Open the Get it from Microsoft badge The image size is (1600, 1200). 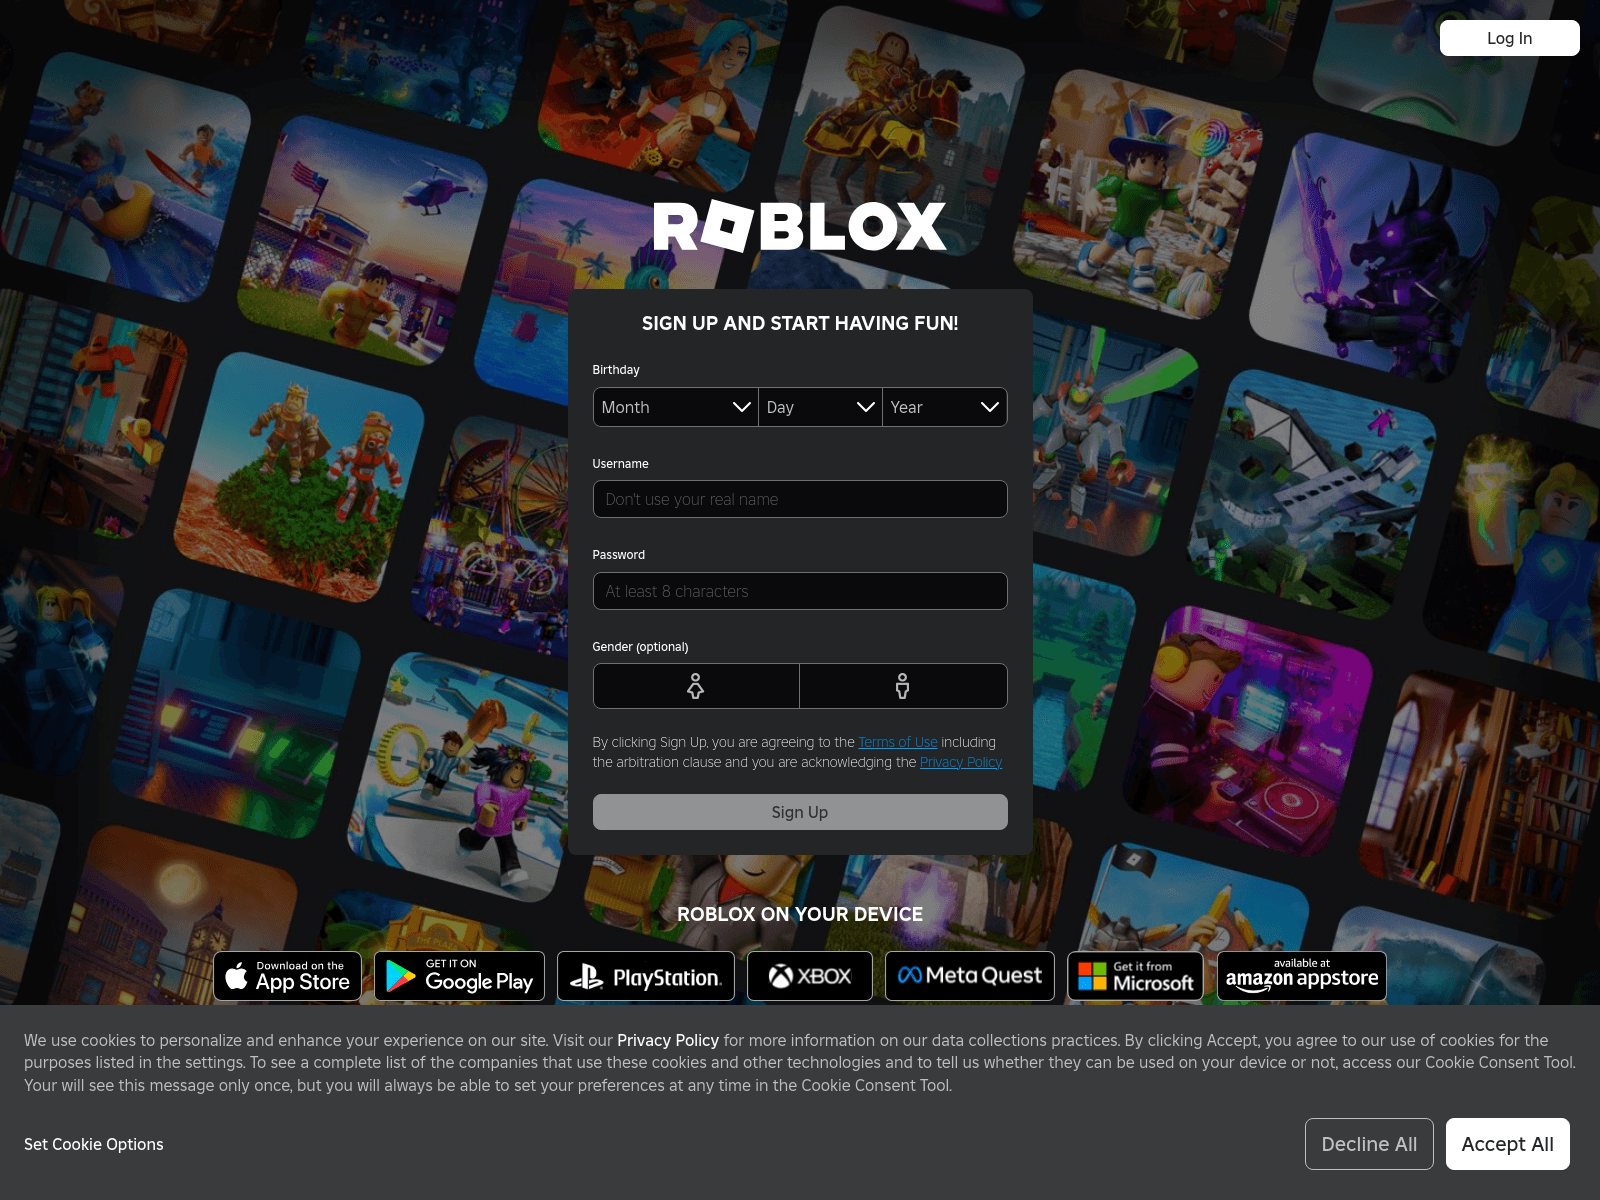coord(1136,976)
